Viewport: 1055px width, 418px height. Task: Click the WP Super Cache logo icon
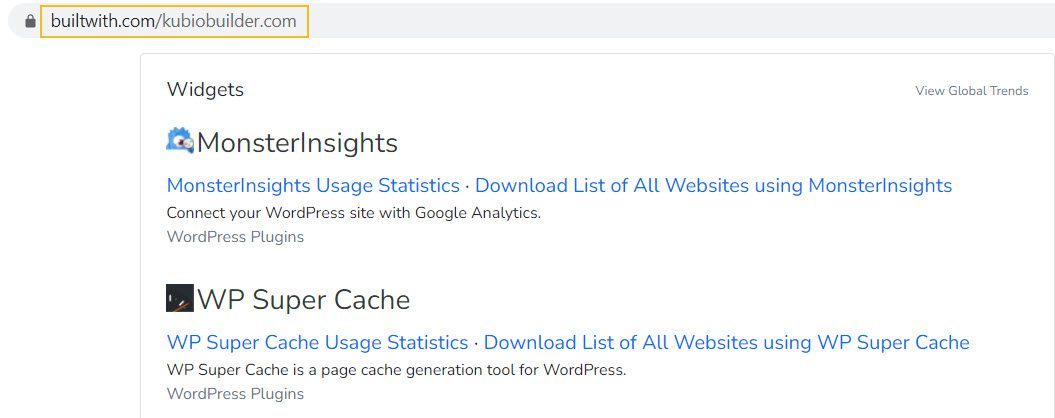click(x=180, y=298)
